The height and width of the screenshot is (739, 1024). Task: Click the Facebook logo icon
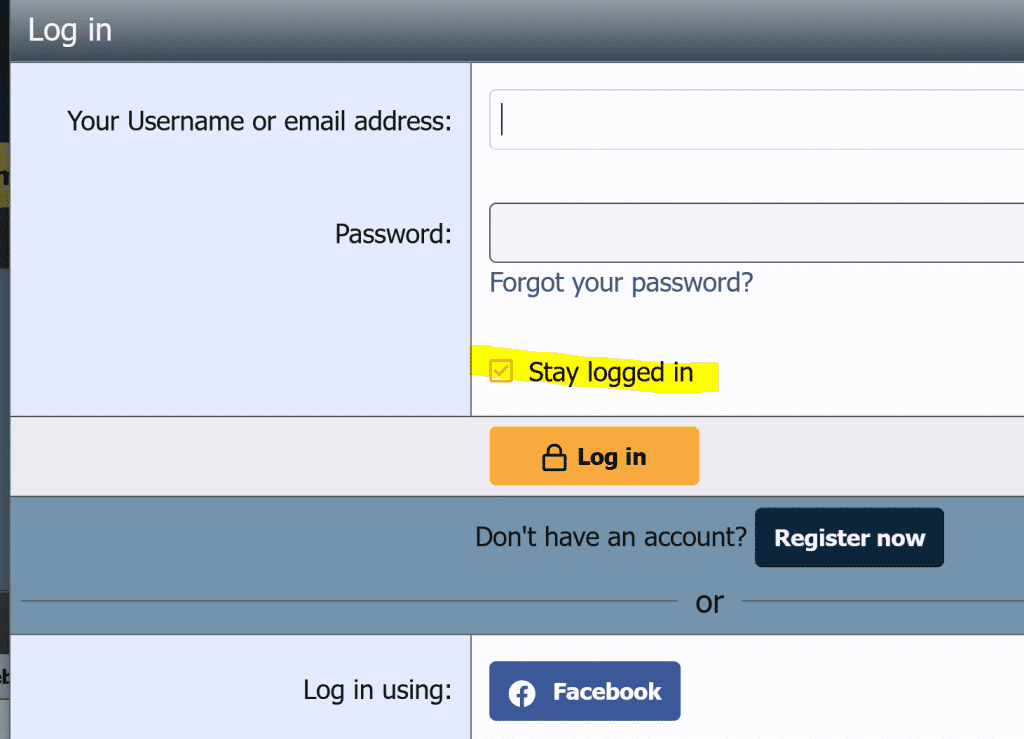pos(522,692)
